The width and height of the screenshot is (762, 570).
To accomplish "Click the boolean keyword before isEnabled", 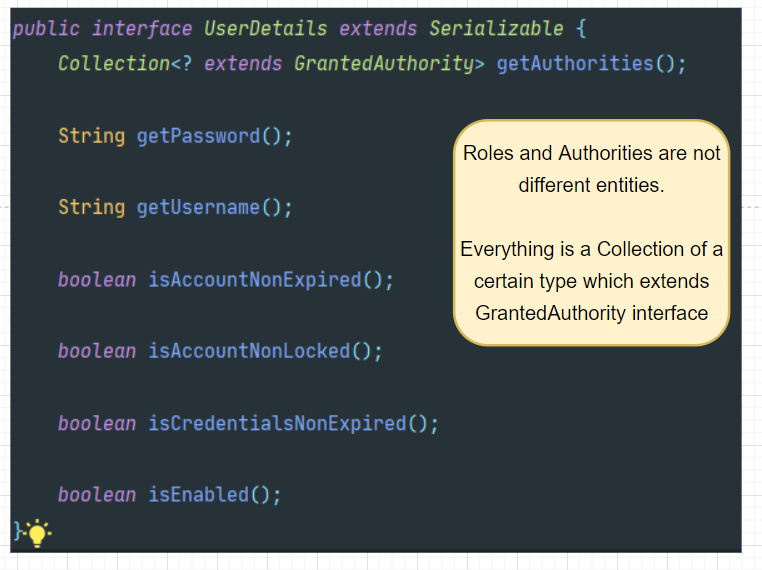I will (97, 495).
